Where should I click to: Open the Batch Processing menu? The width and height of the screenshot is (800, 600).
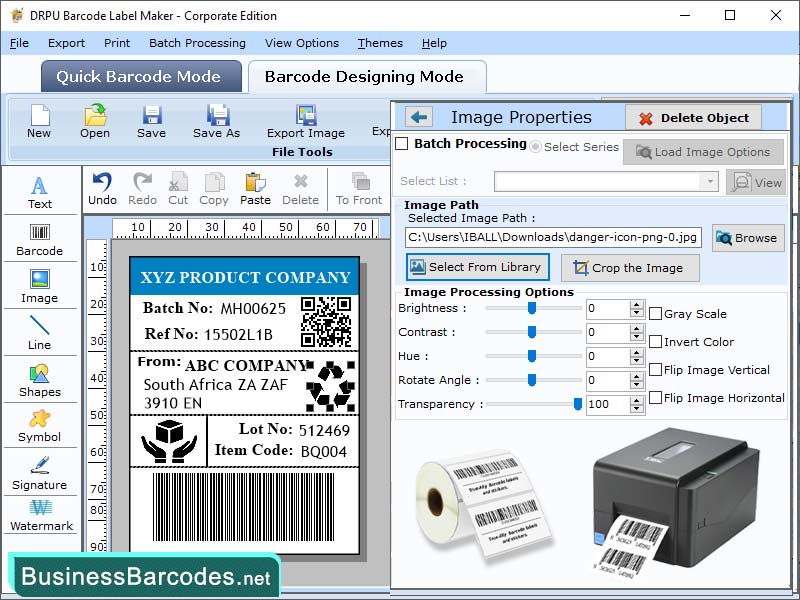point(197,43)
